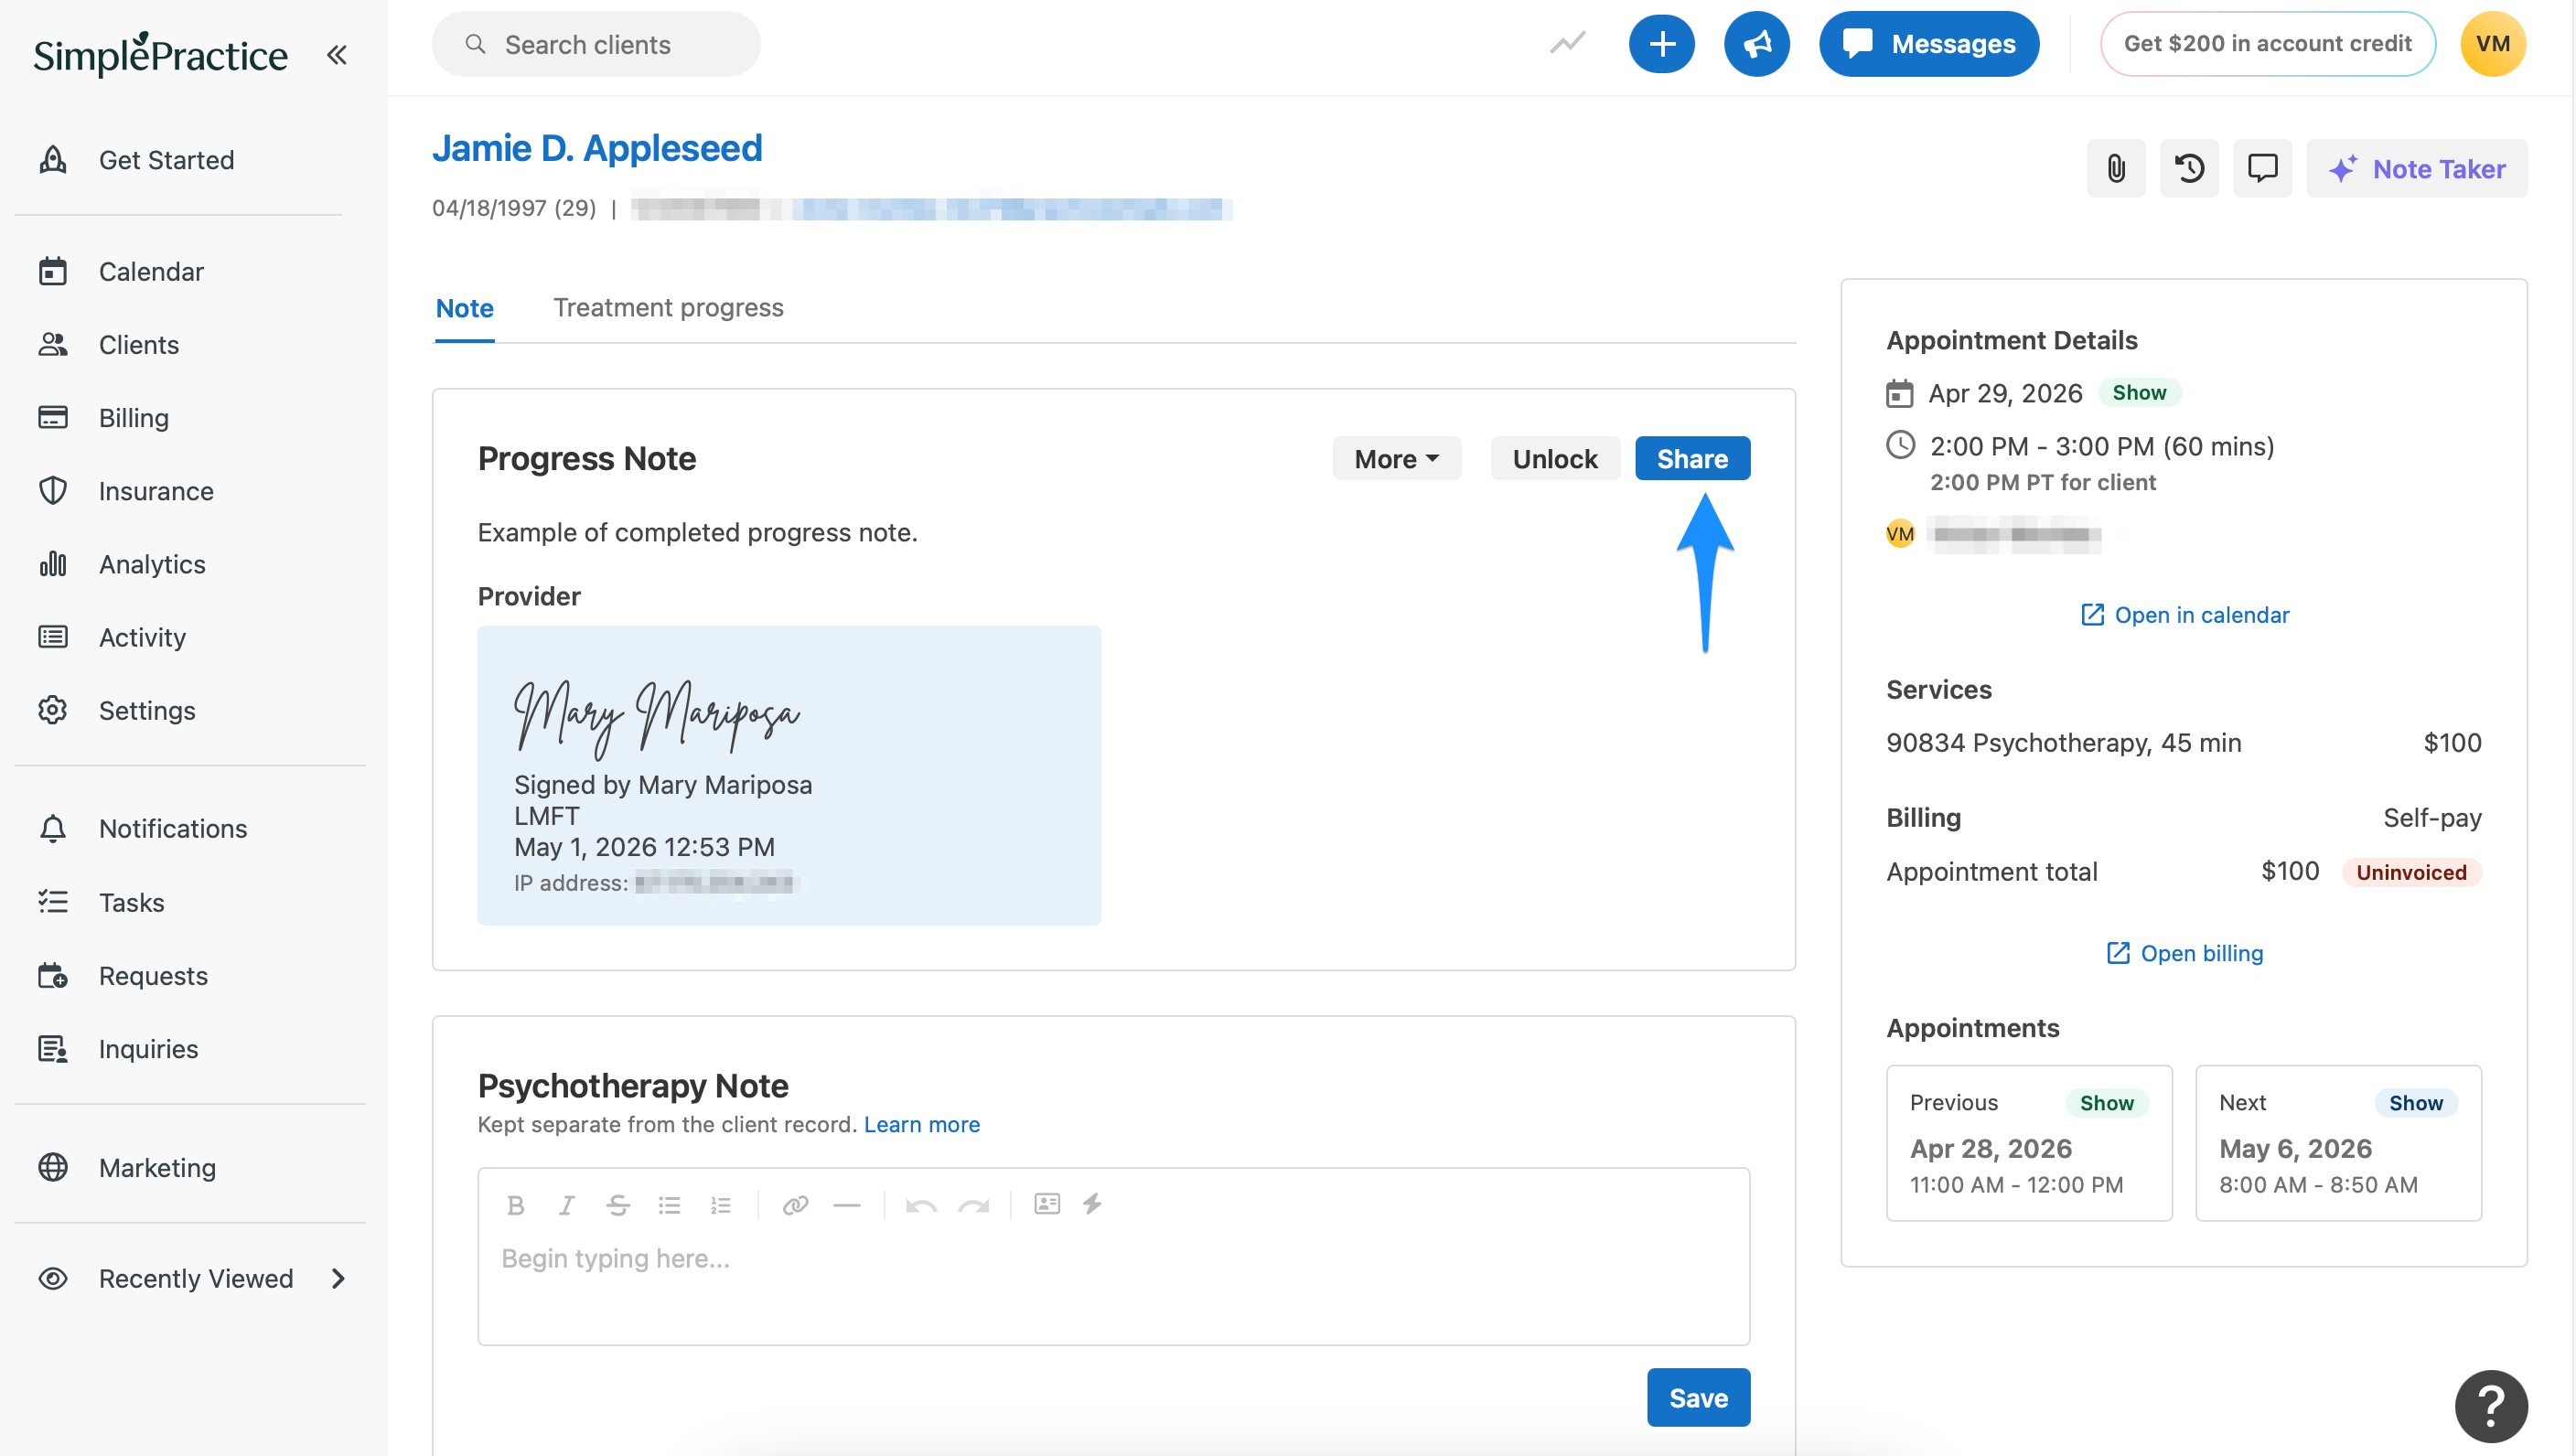
Task: Click the Recently Viewed eye icon
Action: coord(53,1278)
